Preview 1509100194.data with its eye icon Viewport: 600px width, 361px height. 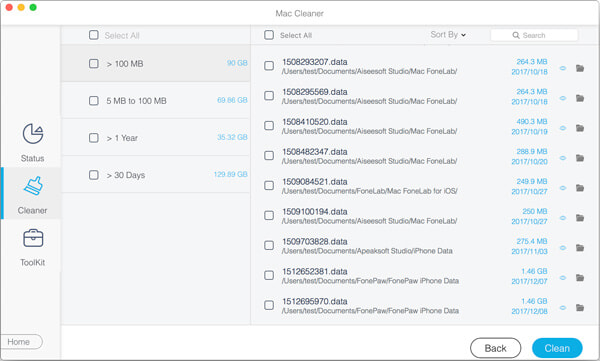tap(563, 218)
